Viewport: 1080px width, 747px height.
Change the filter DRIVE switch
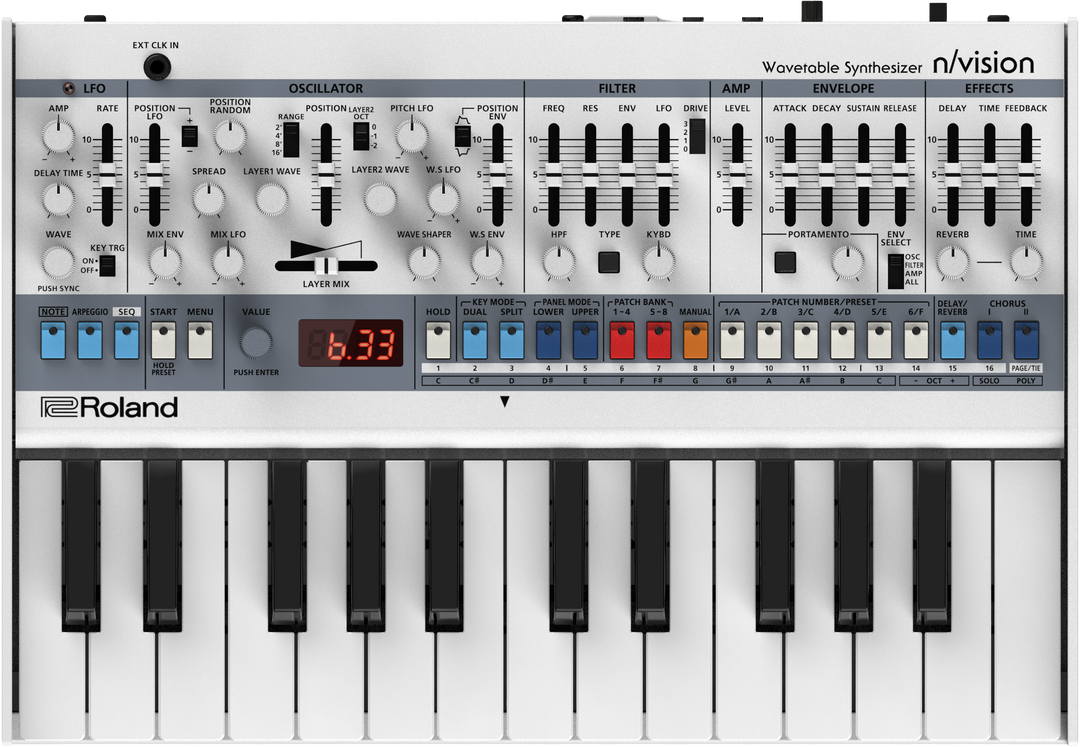point(698,136)
